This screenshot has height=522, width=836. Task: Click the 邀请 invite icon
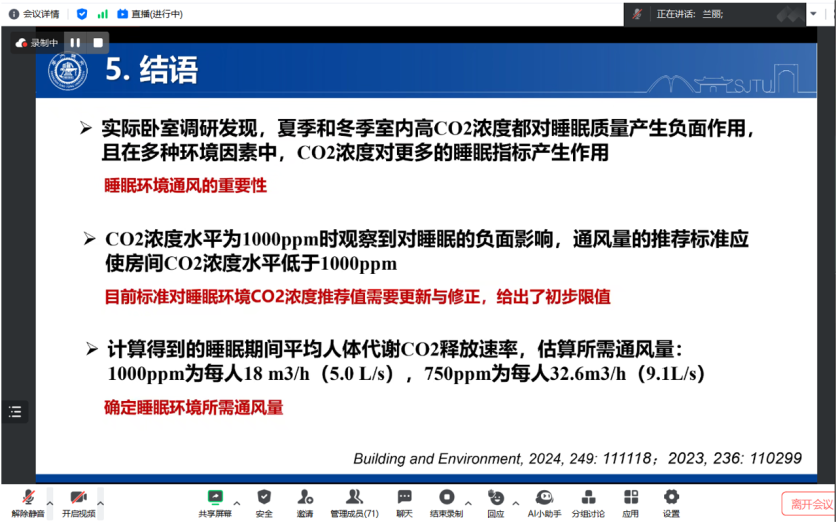[x=304, y=500]
